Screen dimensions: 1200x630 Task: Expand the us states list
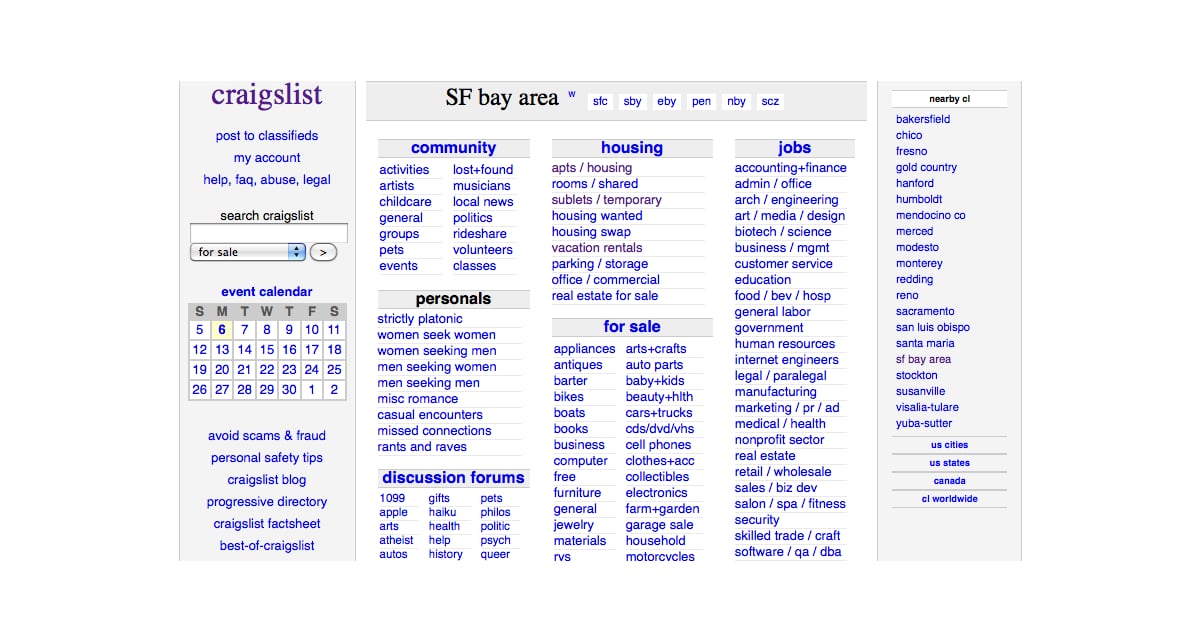click(x=949, y=463)
